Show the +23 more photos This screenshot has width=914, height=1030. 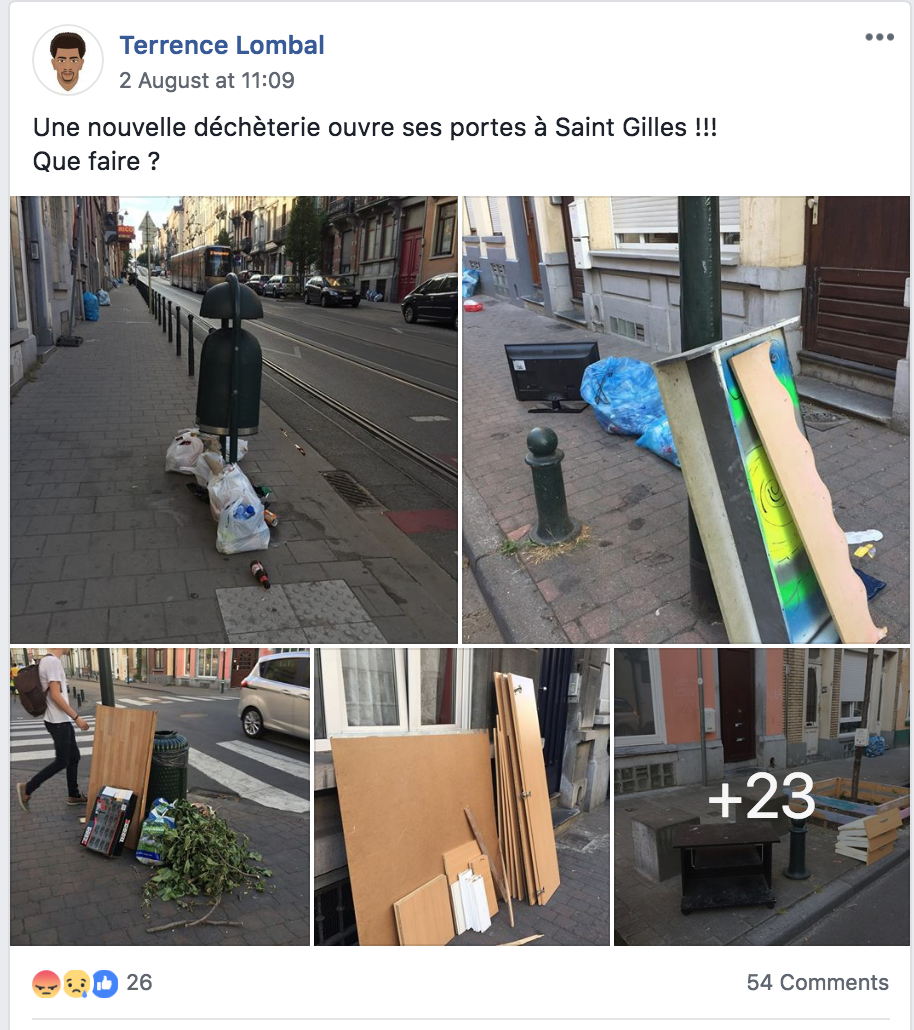[762, 797]
